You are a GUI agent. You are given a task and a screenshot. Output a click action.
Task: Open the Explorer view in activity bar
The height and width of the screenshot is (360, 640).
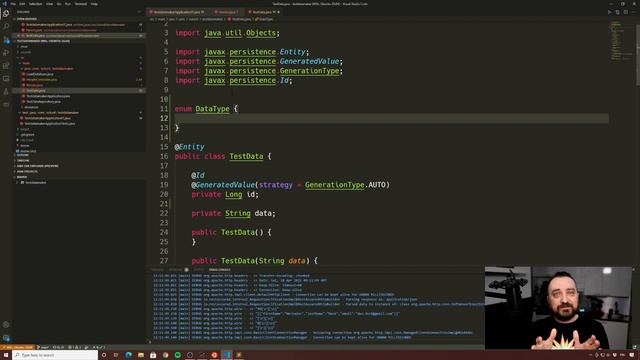point(6,13)
